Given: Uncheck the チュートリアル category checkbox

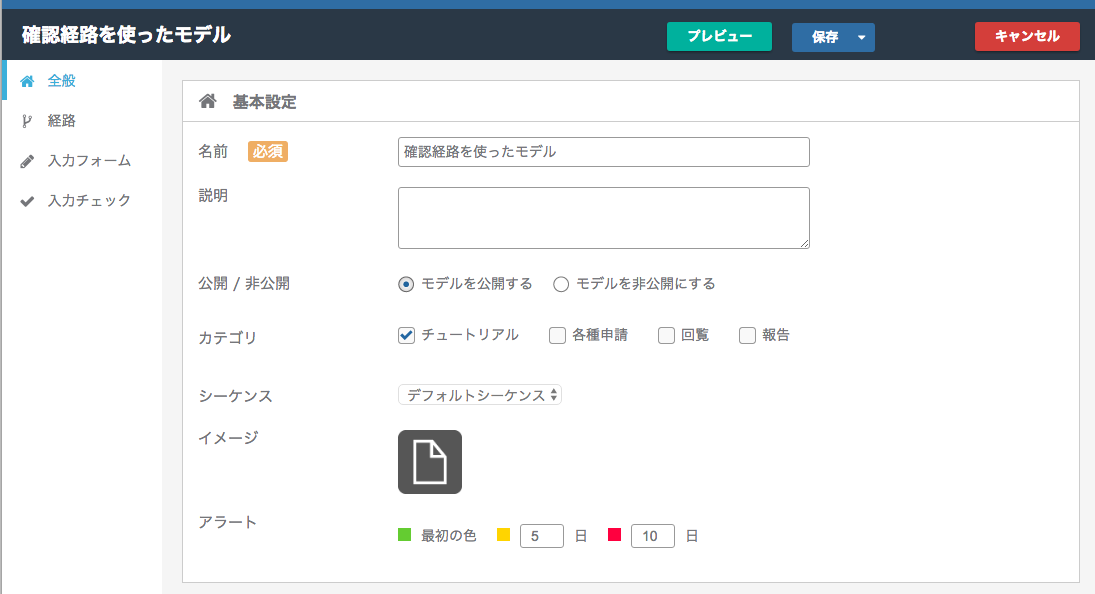Looking at the screenshot, I should [406, 335].
